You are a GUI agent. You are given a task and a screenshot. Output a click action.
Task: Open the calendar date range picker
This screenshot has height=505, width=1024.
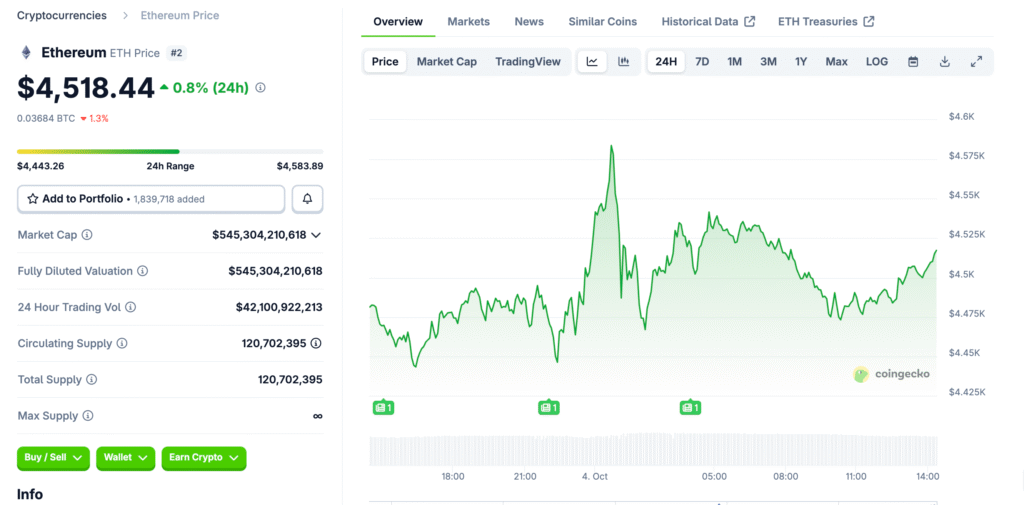913,62
